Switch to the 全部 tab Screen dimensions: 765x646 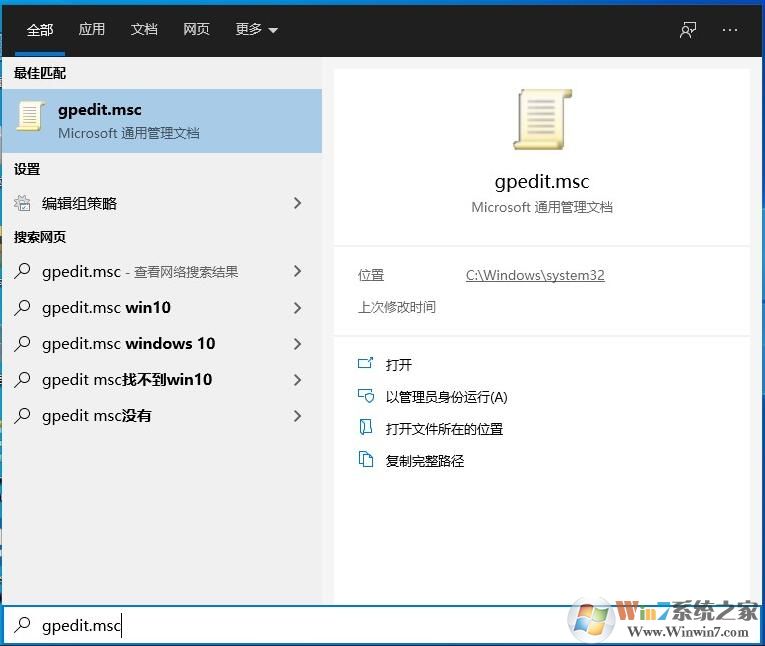40,30
